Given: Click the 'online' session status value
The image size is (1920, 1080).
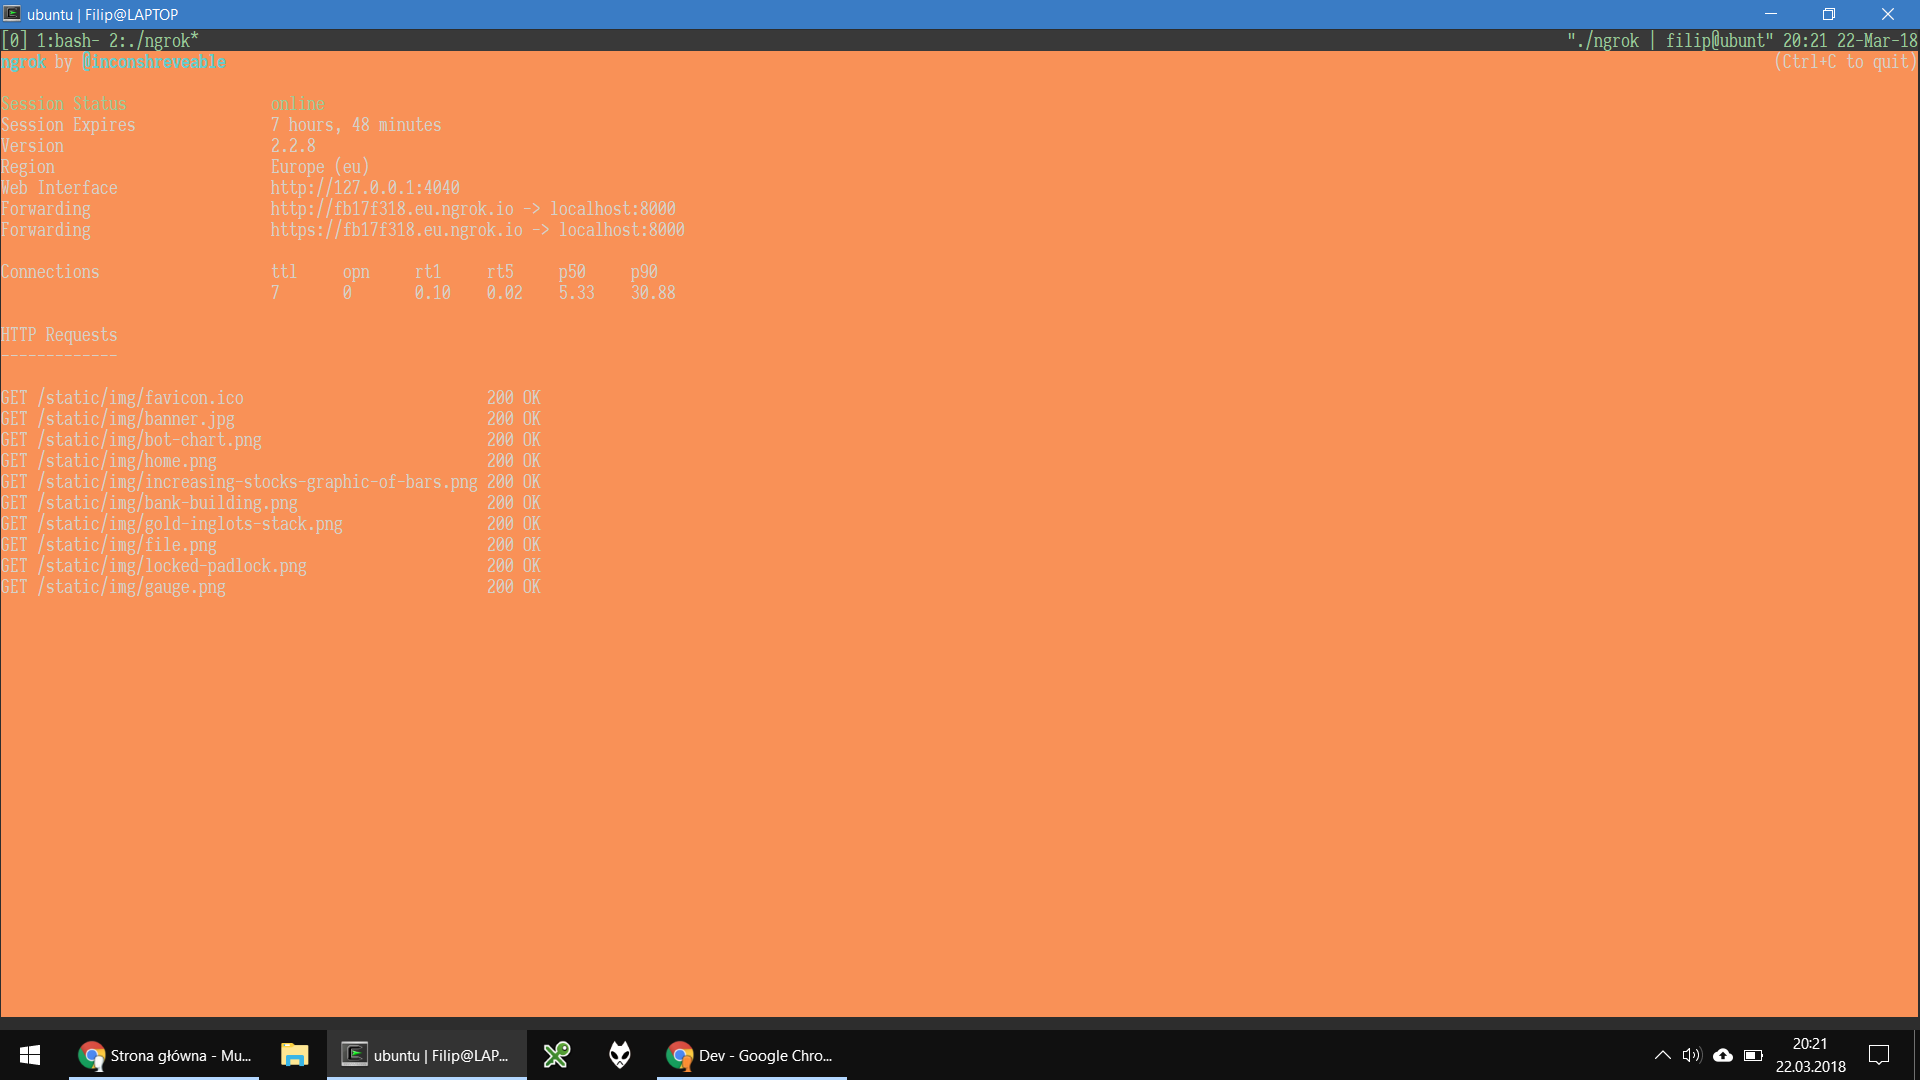Looking at the screenshot, I should click(297, 104).
